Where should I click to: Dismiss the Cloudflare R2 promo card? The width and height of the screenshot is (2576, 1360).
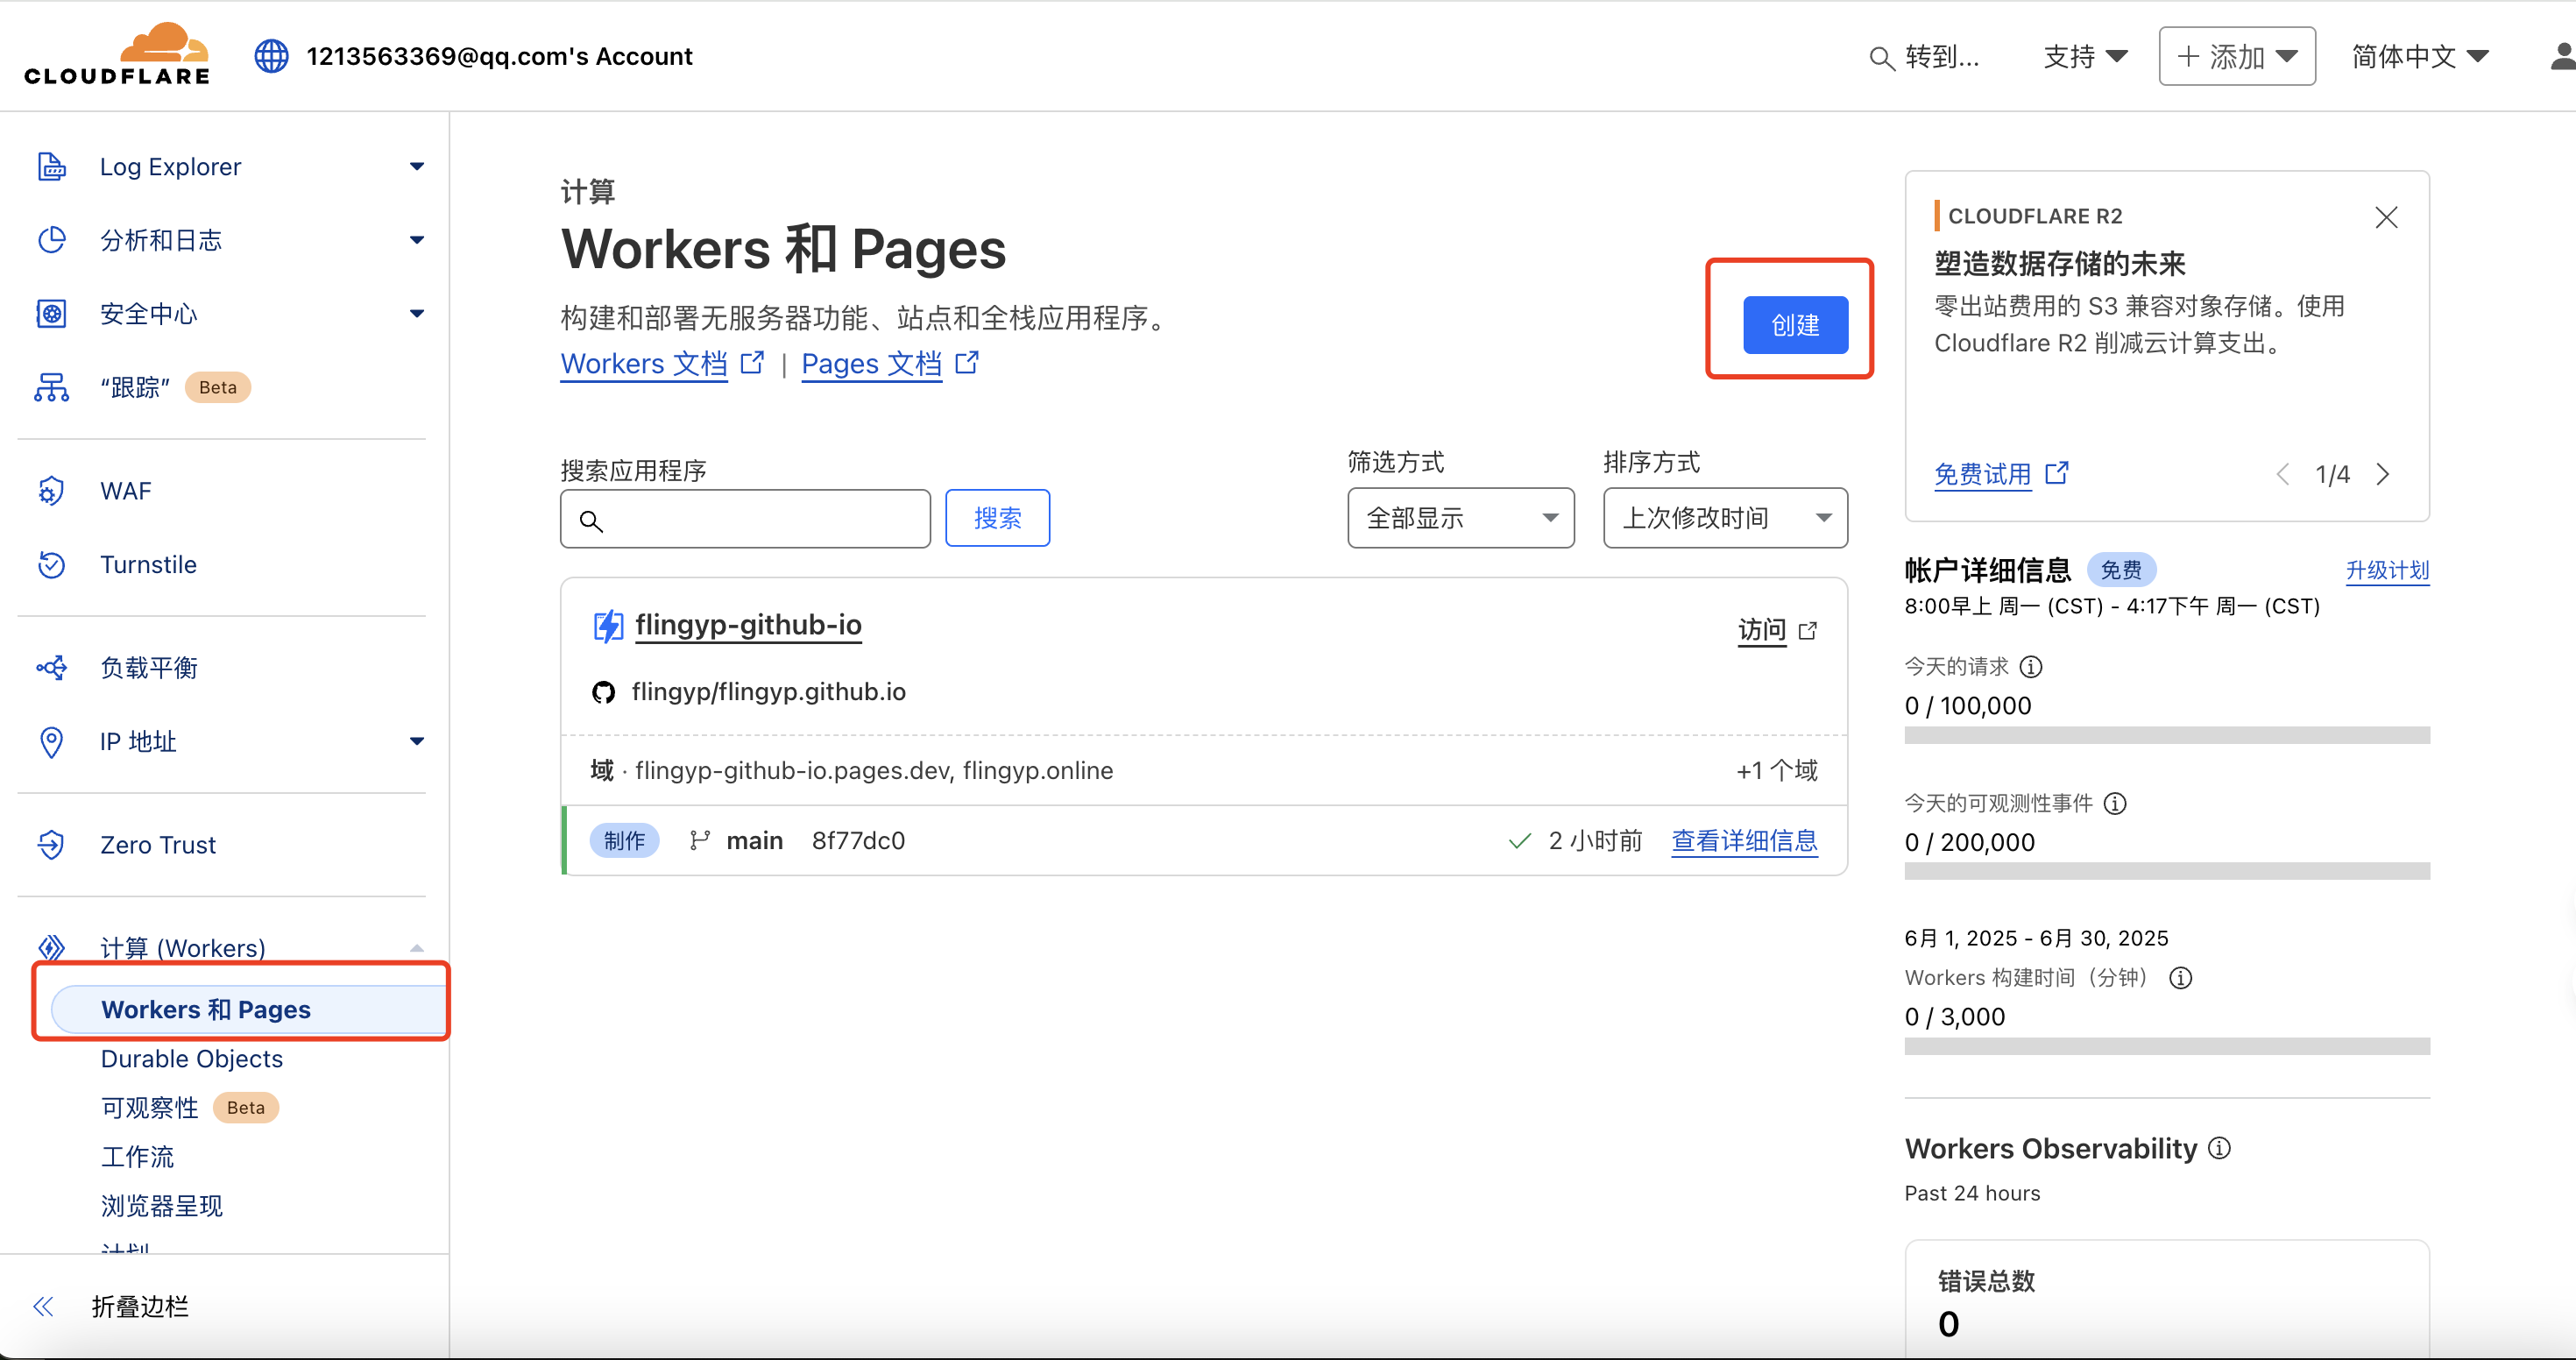tap(2386, 217)
